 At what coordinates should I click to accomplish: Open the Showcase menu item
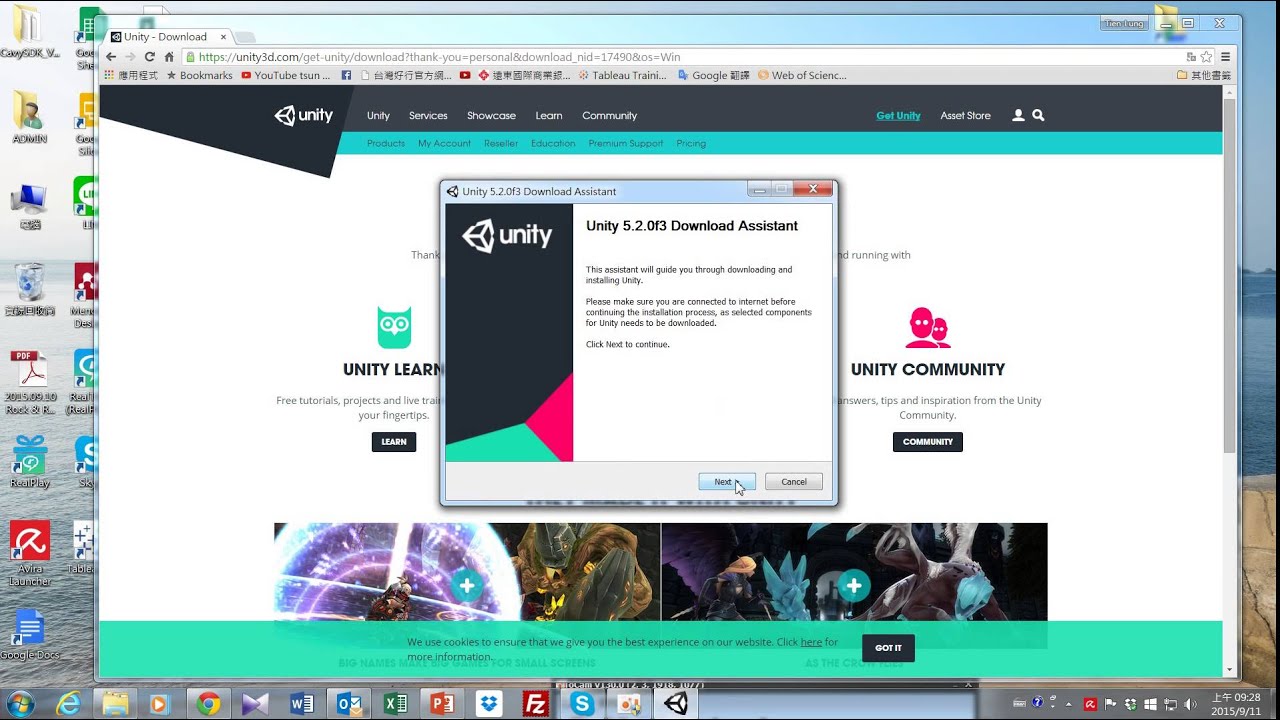coord(491,116)
